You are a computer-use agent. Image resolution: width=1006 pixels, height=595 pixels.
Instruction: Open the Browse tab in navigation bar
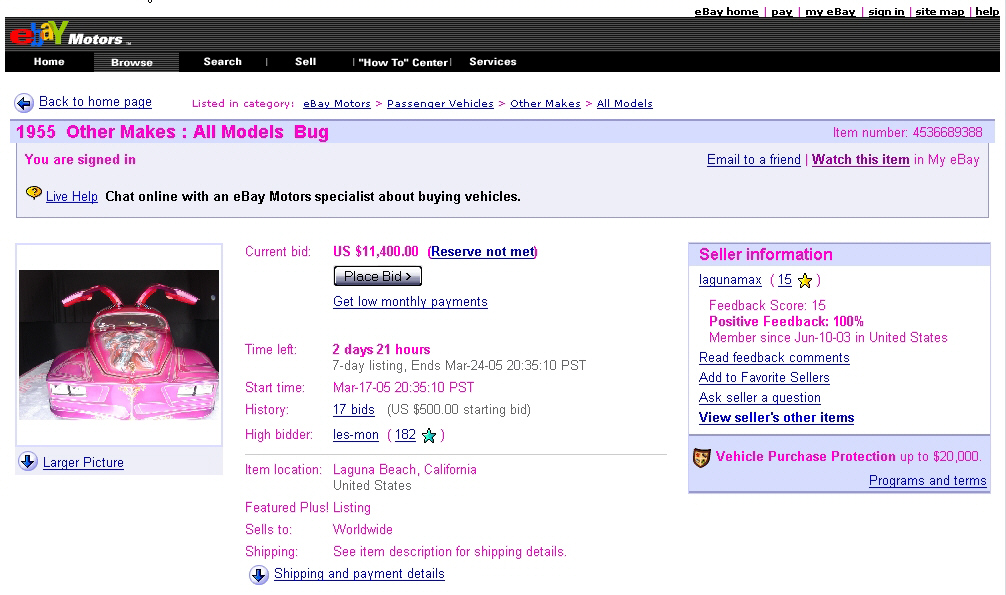[x=132, y=62]
